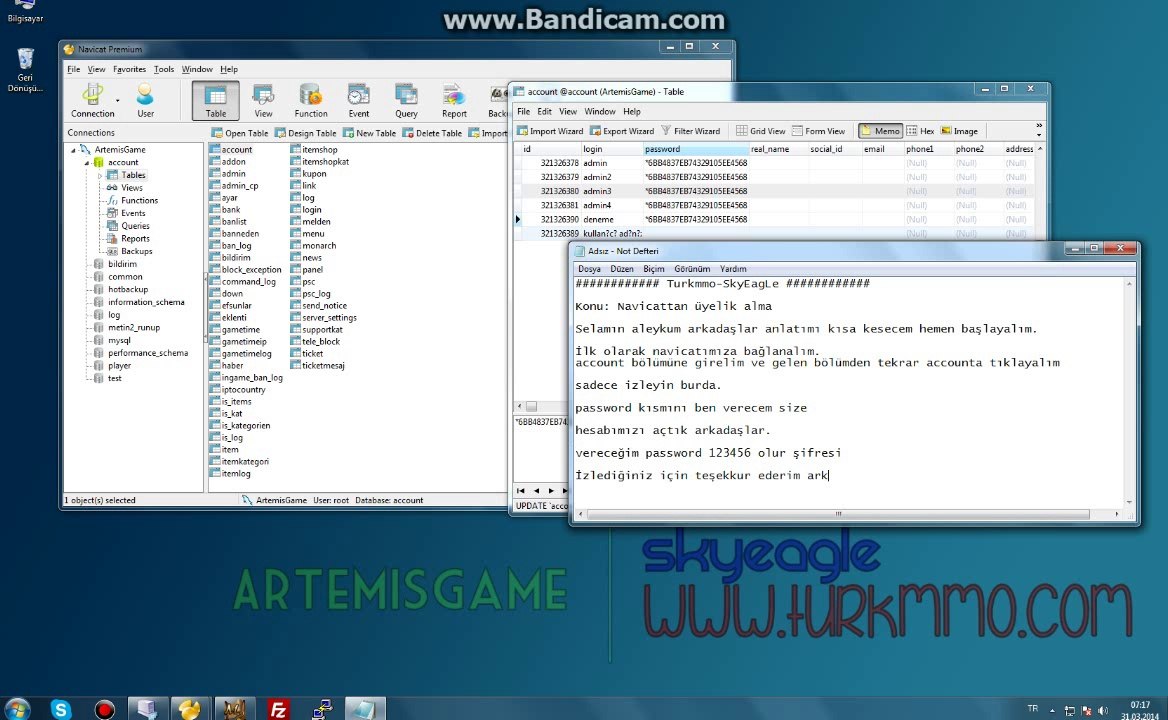Click Bandicam record taskbar icon
The image size is (1168, 720).
104,709
